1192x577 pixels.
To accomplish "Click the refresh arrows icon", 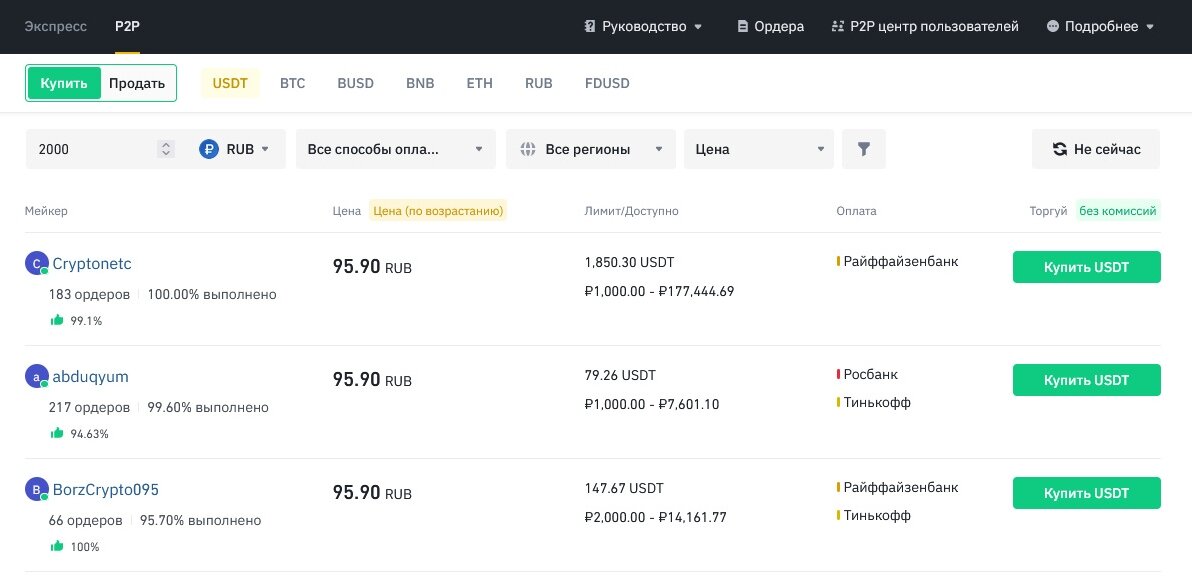I will [x=1060, y=149].
